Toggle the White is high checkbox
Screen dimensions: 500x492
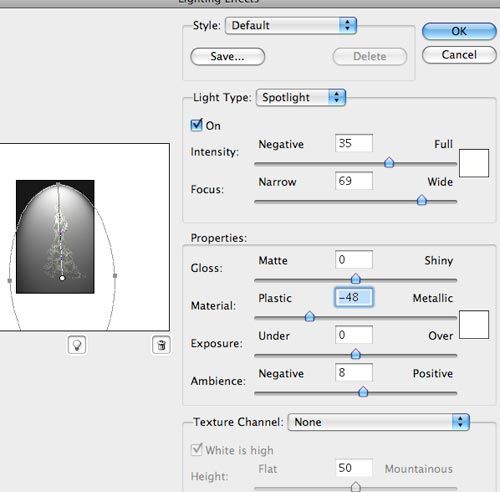(x=196, y=449)
